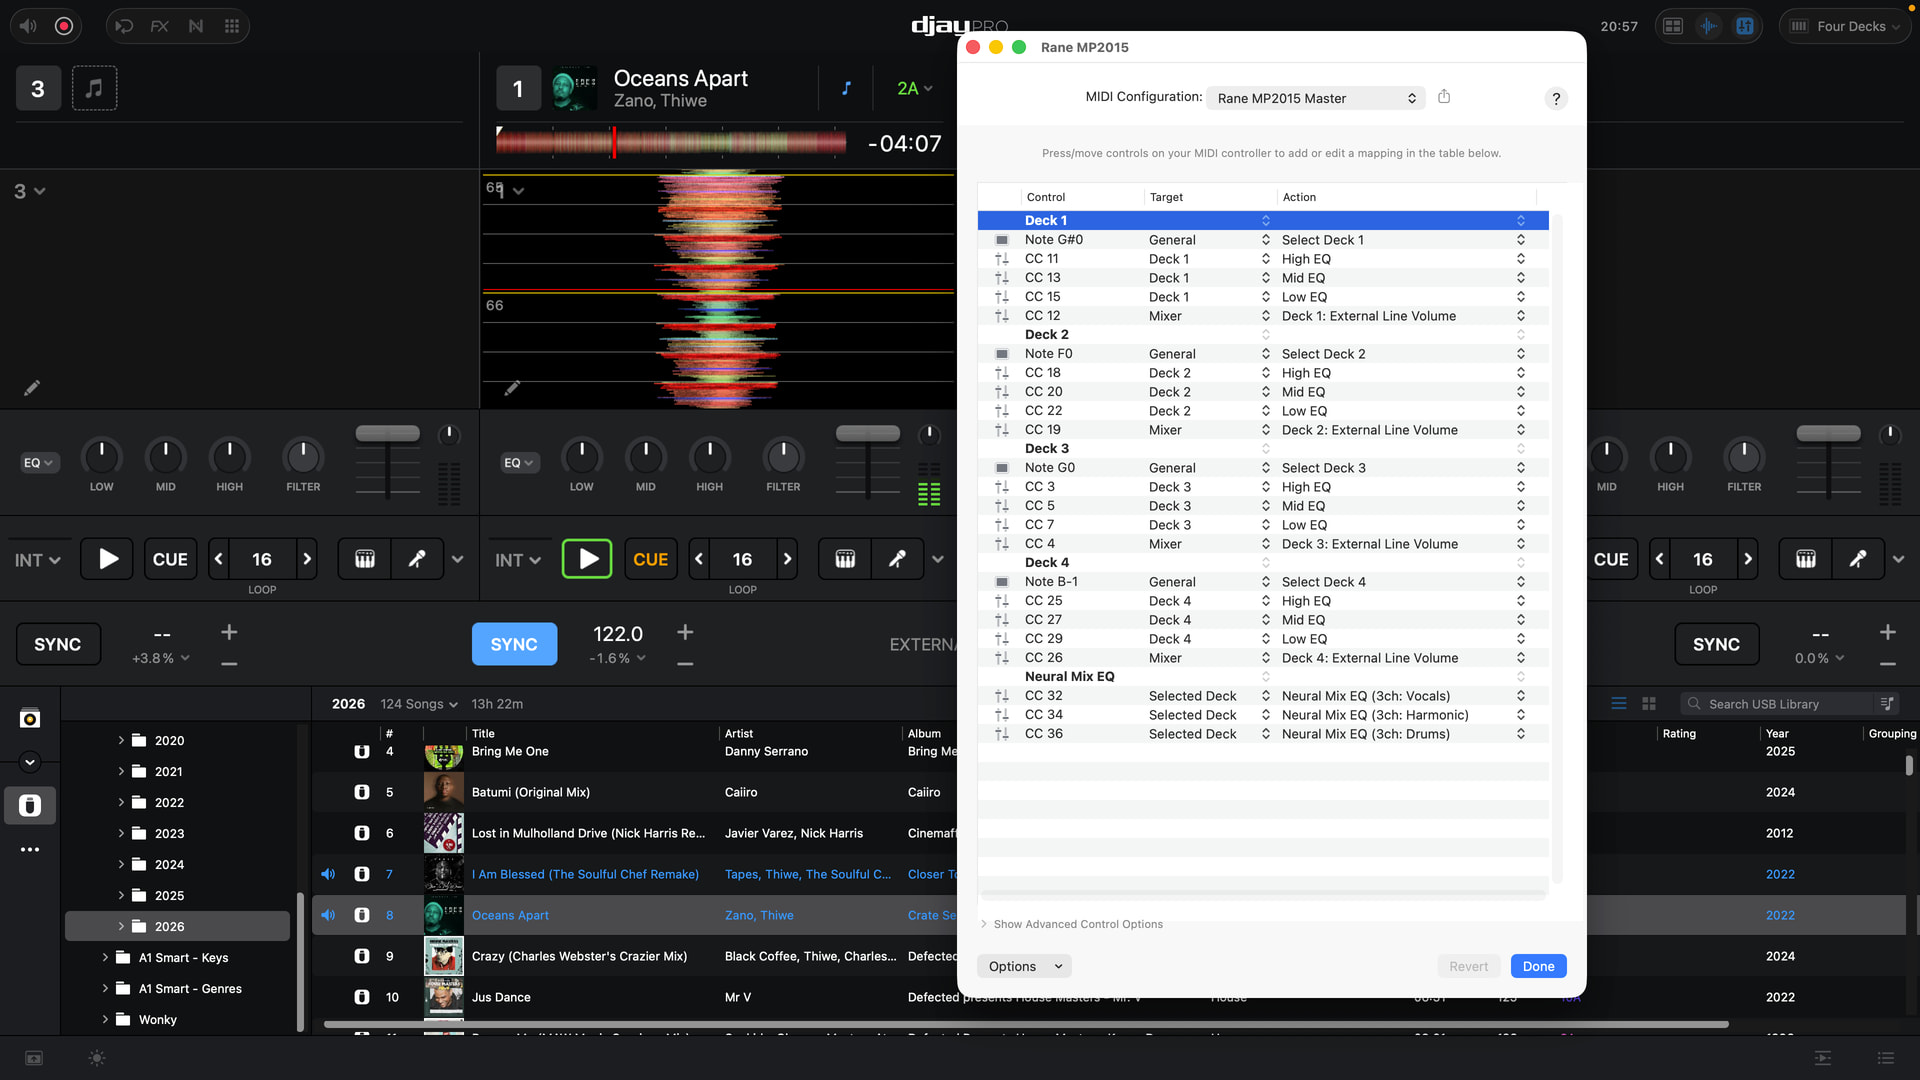Open the Neural Mix panel icon

point(196,26)
